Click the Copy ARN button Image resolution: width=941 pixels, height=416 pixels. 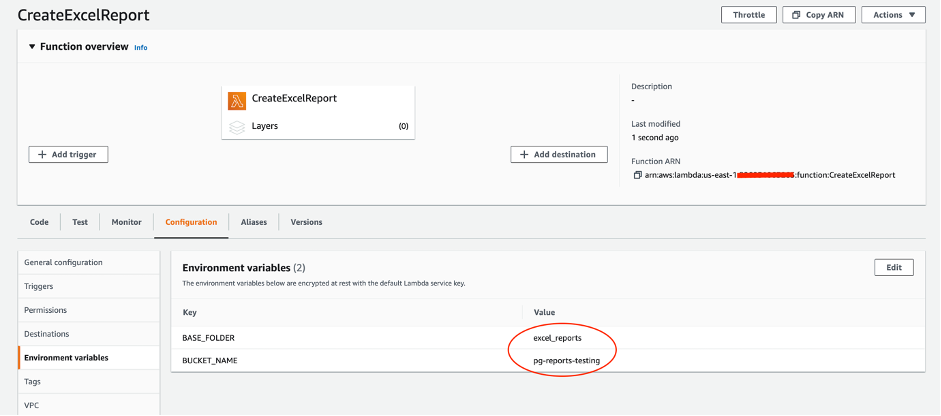coord(819,15)
